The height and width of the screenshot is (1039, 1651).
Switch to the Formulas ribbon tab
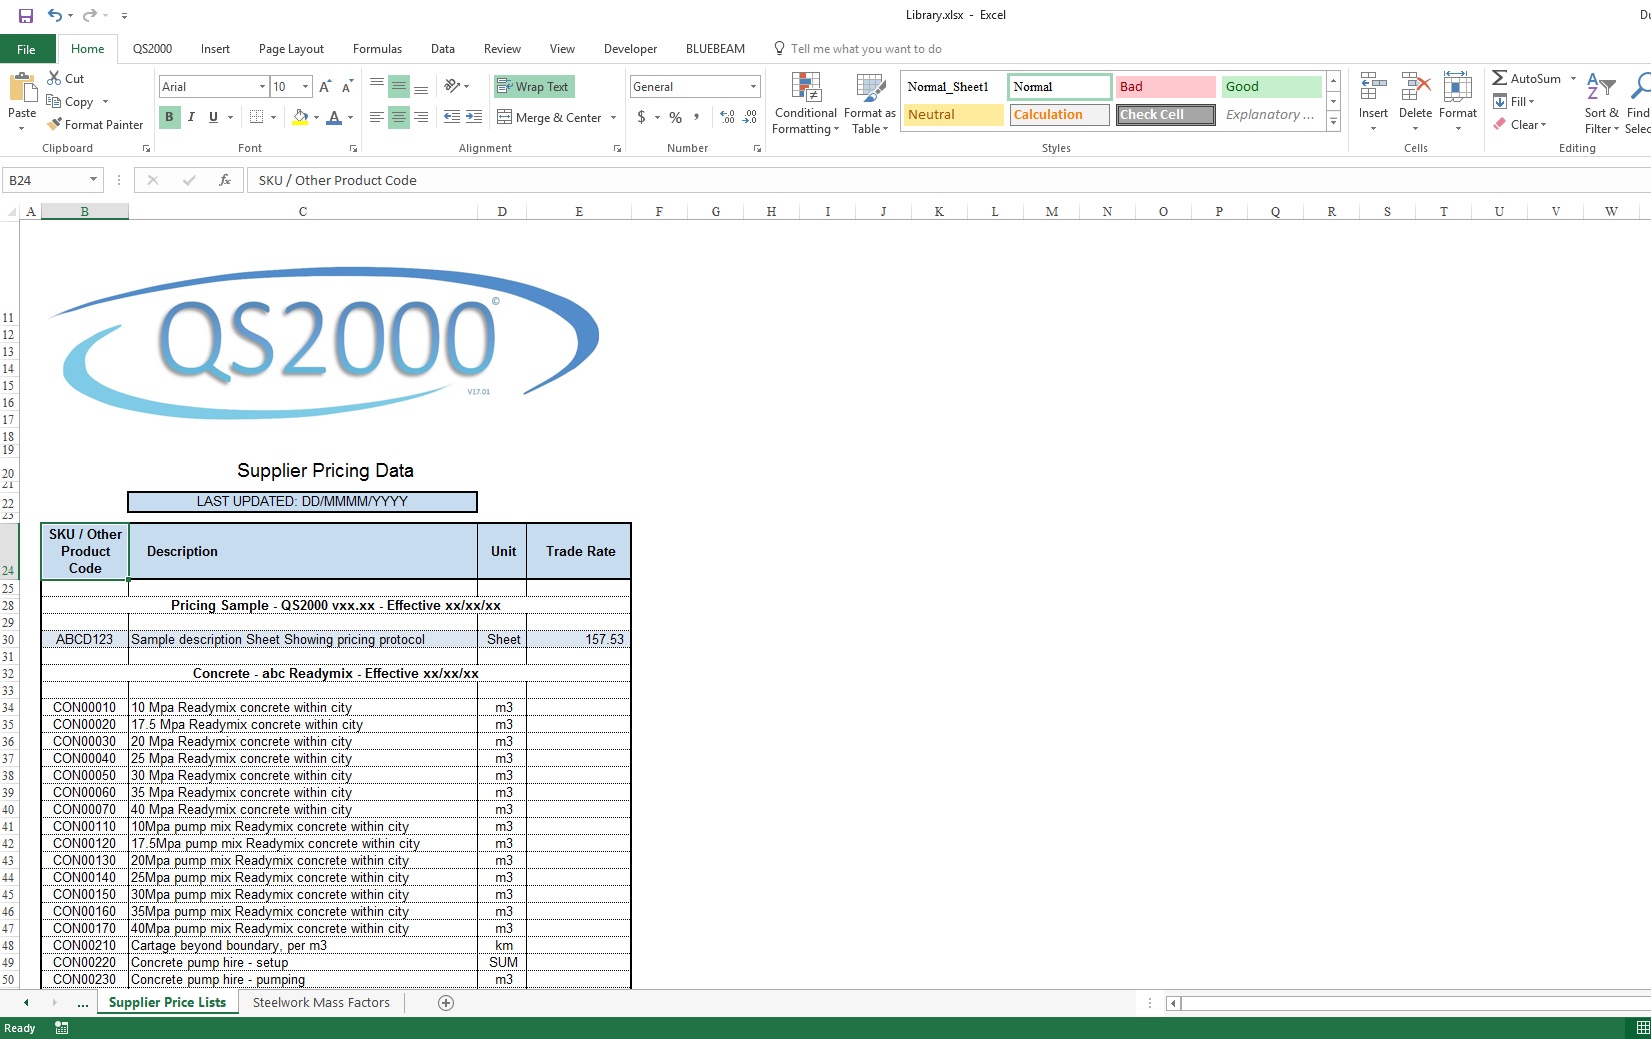pos(377,48)
